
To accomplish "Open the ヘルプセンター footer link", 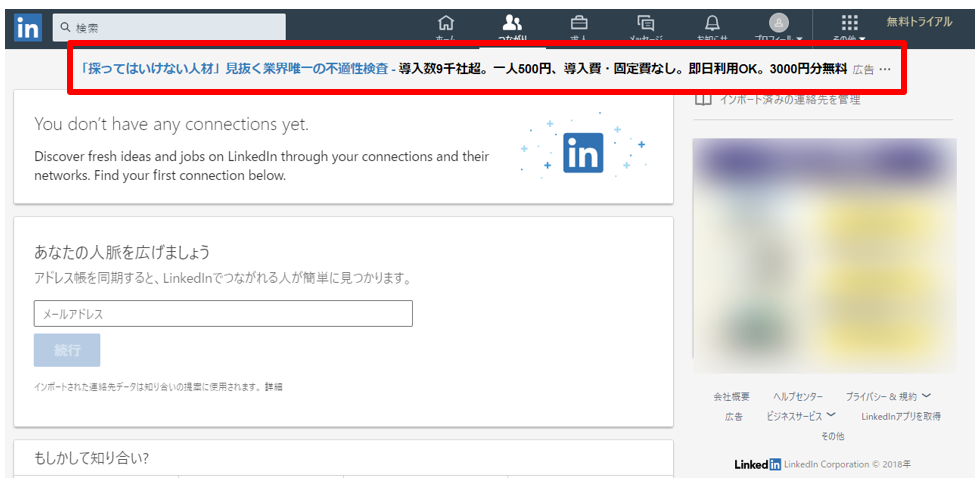I will coord(798,397).
